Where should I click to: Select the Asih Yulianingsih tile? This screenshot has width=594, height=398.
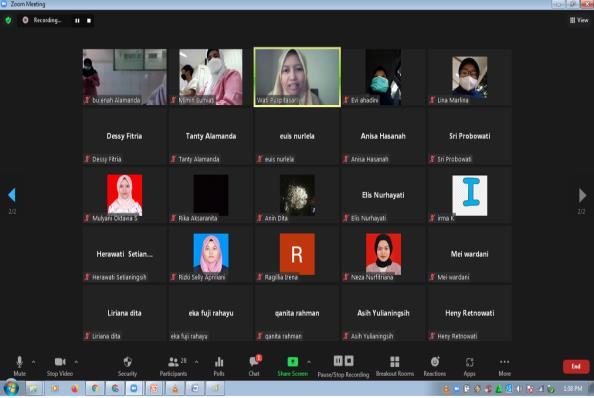tap(383, 313)
